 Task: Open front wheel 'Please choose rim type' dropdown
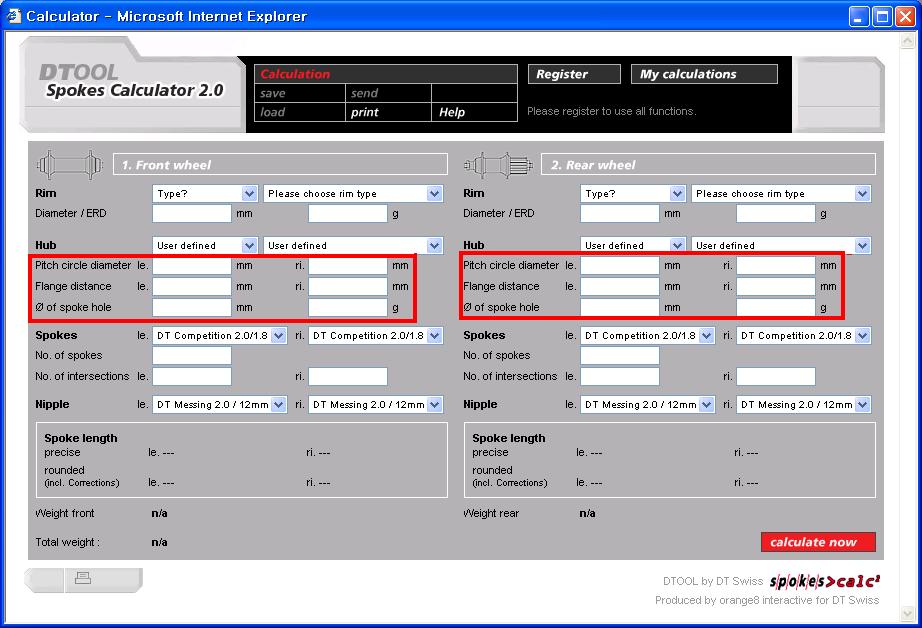[x=353, y=193]
